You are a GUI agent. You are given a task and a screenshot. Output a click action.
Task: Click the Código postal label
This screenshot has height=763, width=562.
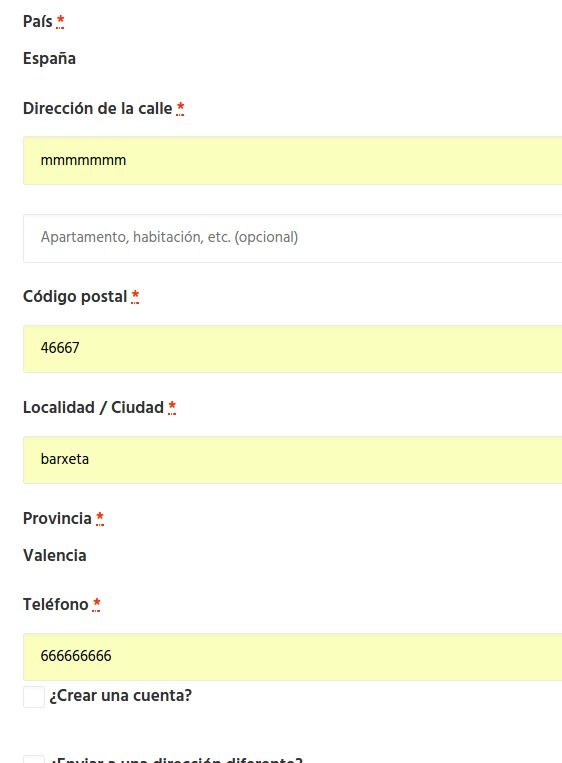(75, 296)
